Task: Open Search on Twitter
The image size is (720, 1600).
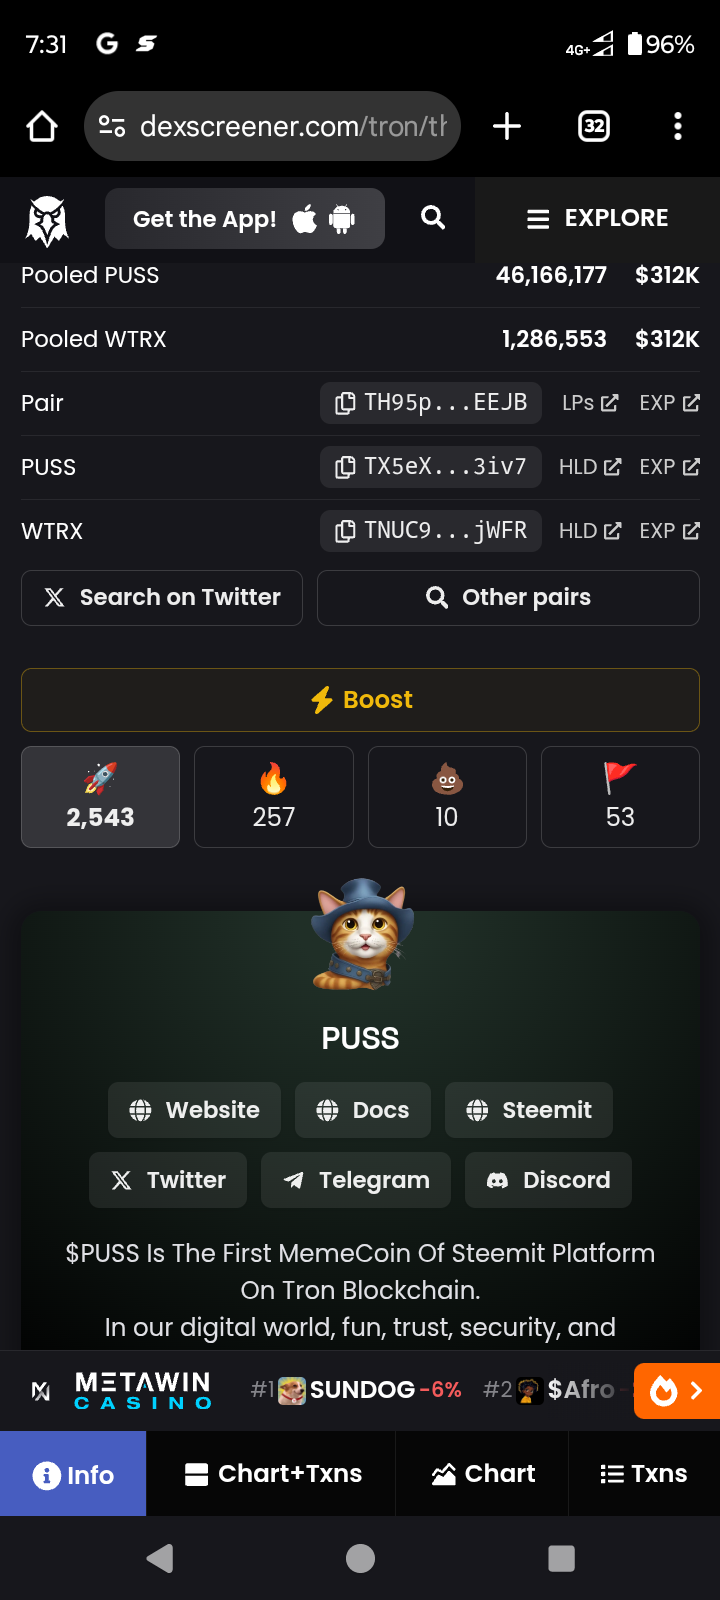Action: [162, 598]
